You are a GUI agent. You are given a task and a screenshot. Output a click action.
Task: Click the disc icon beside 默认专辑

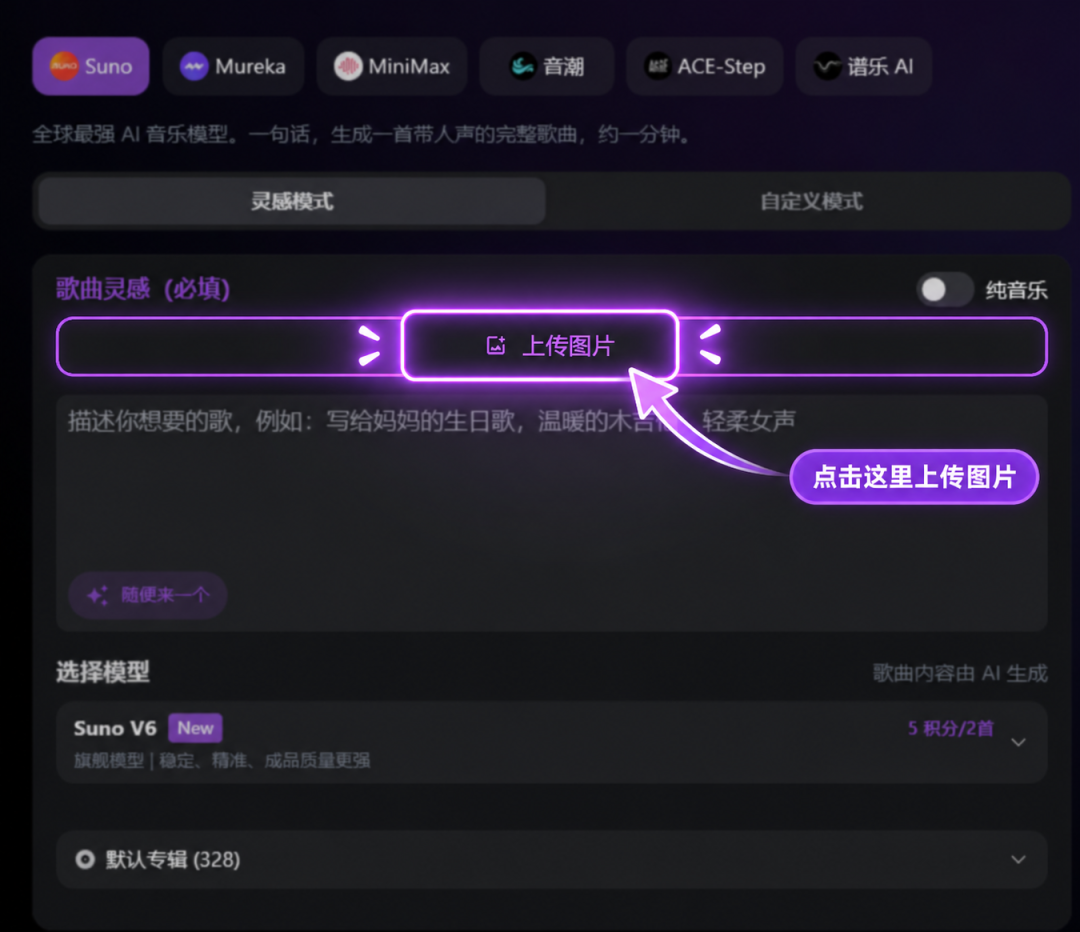click(85, 859)
